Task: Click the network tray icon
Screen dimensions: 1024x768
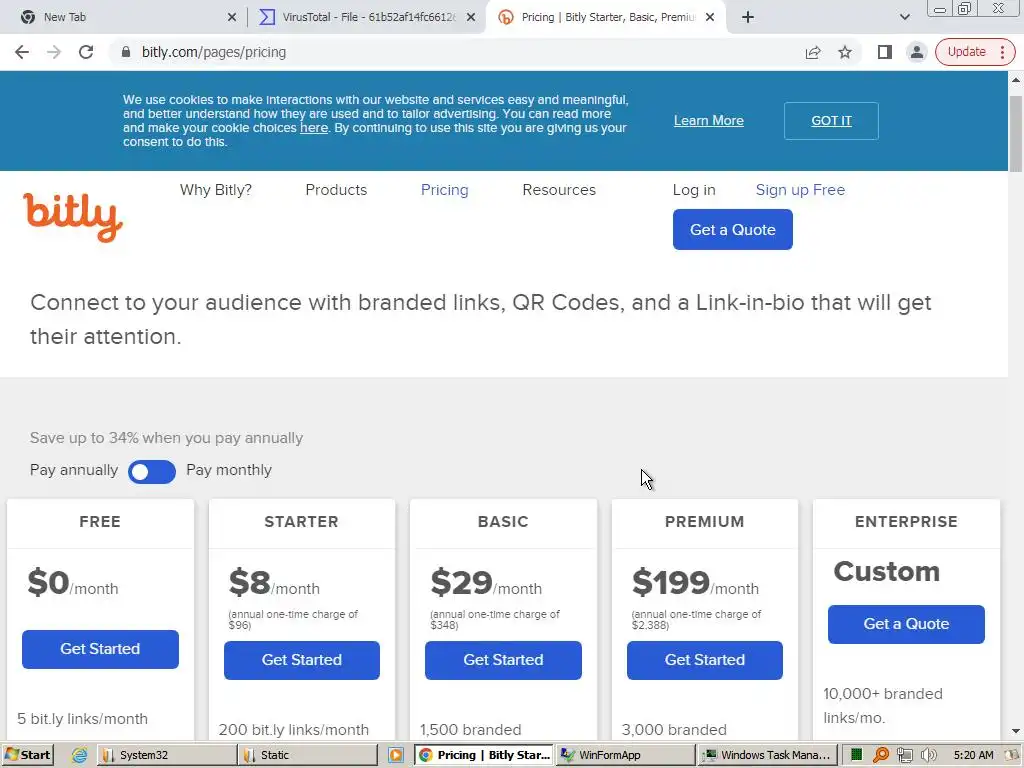Action: click(904, 755)
